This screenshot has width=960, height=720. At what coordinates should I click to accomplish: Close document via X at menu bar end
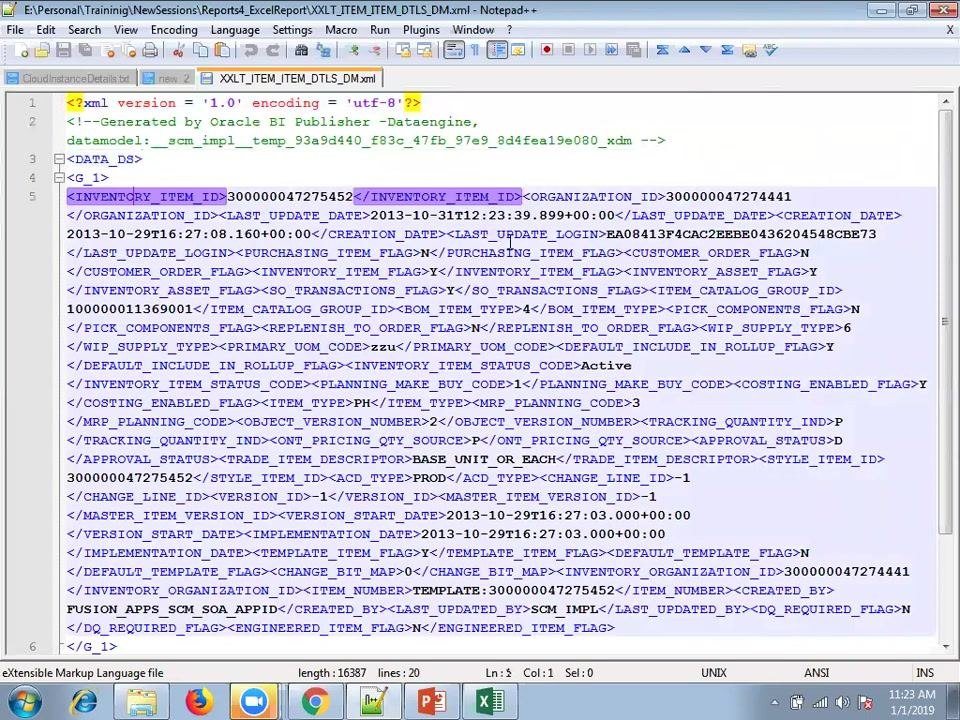tap(950, 30)
